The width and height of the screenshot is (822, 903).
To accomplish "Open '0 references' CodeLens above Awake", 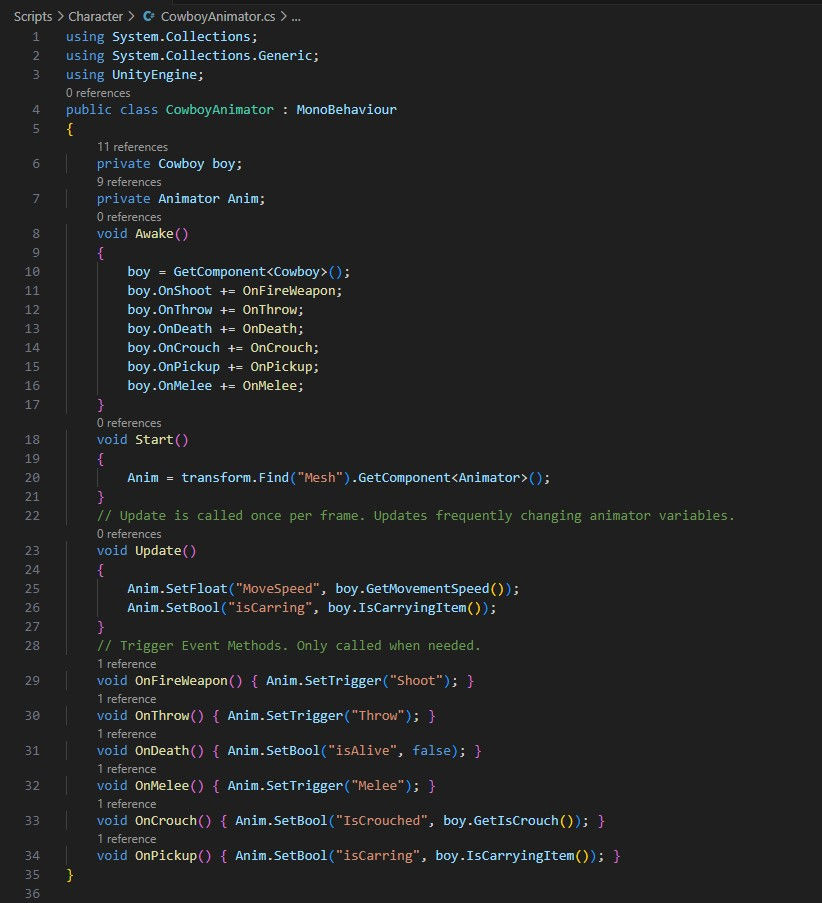I will 129,217.
